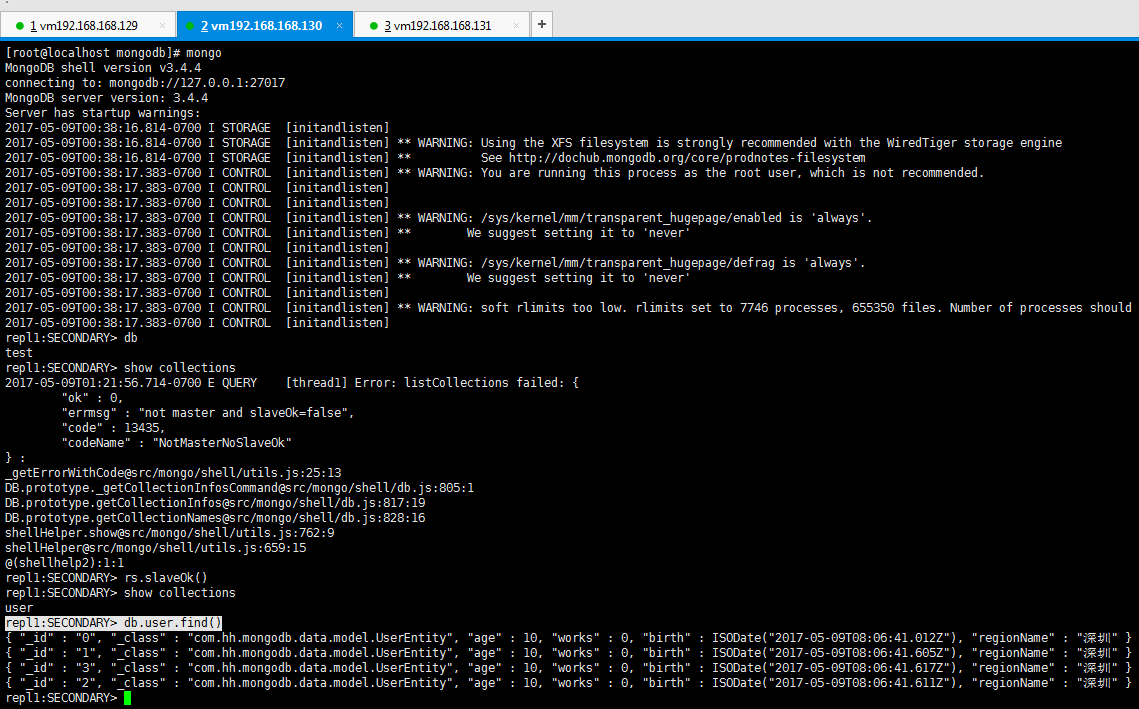This screenshot has width=1139, height=709.
Task: Click the green status dot on tab 1
Action: 20,25
